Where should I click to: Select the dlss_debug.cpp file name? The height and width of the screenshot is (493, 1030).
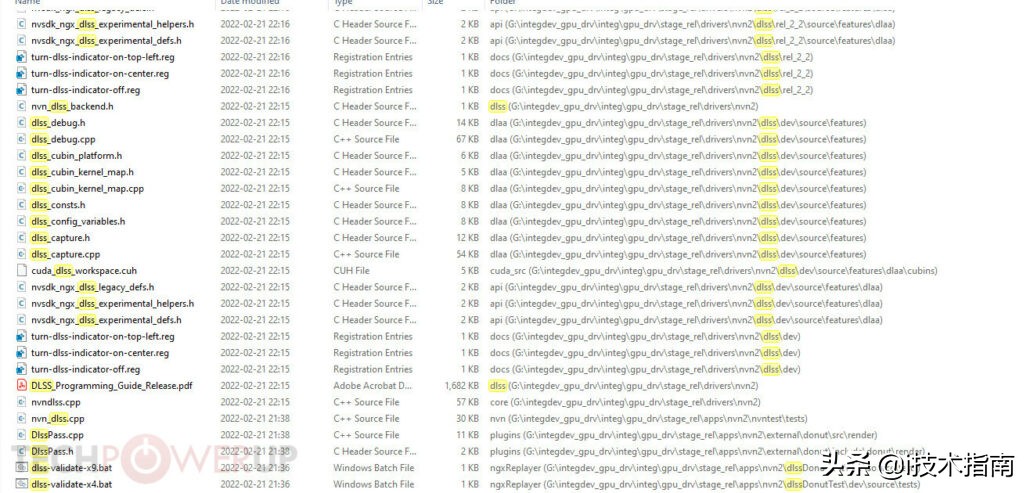(x=63, y=139)
